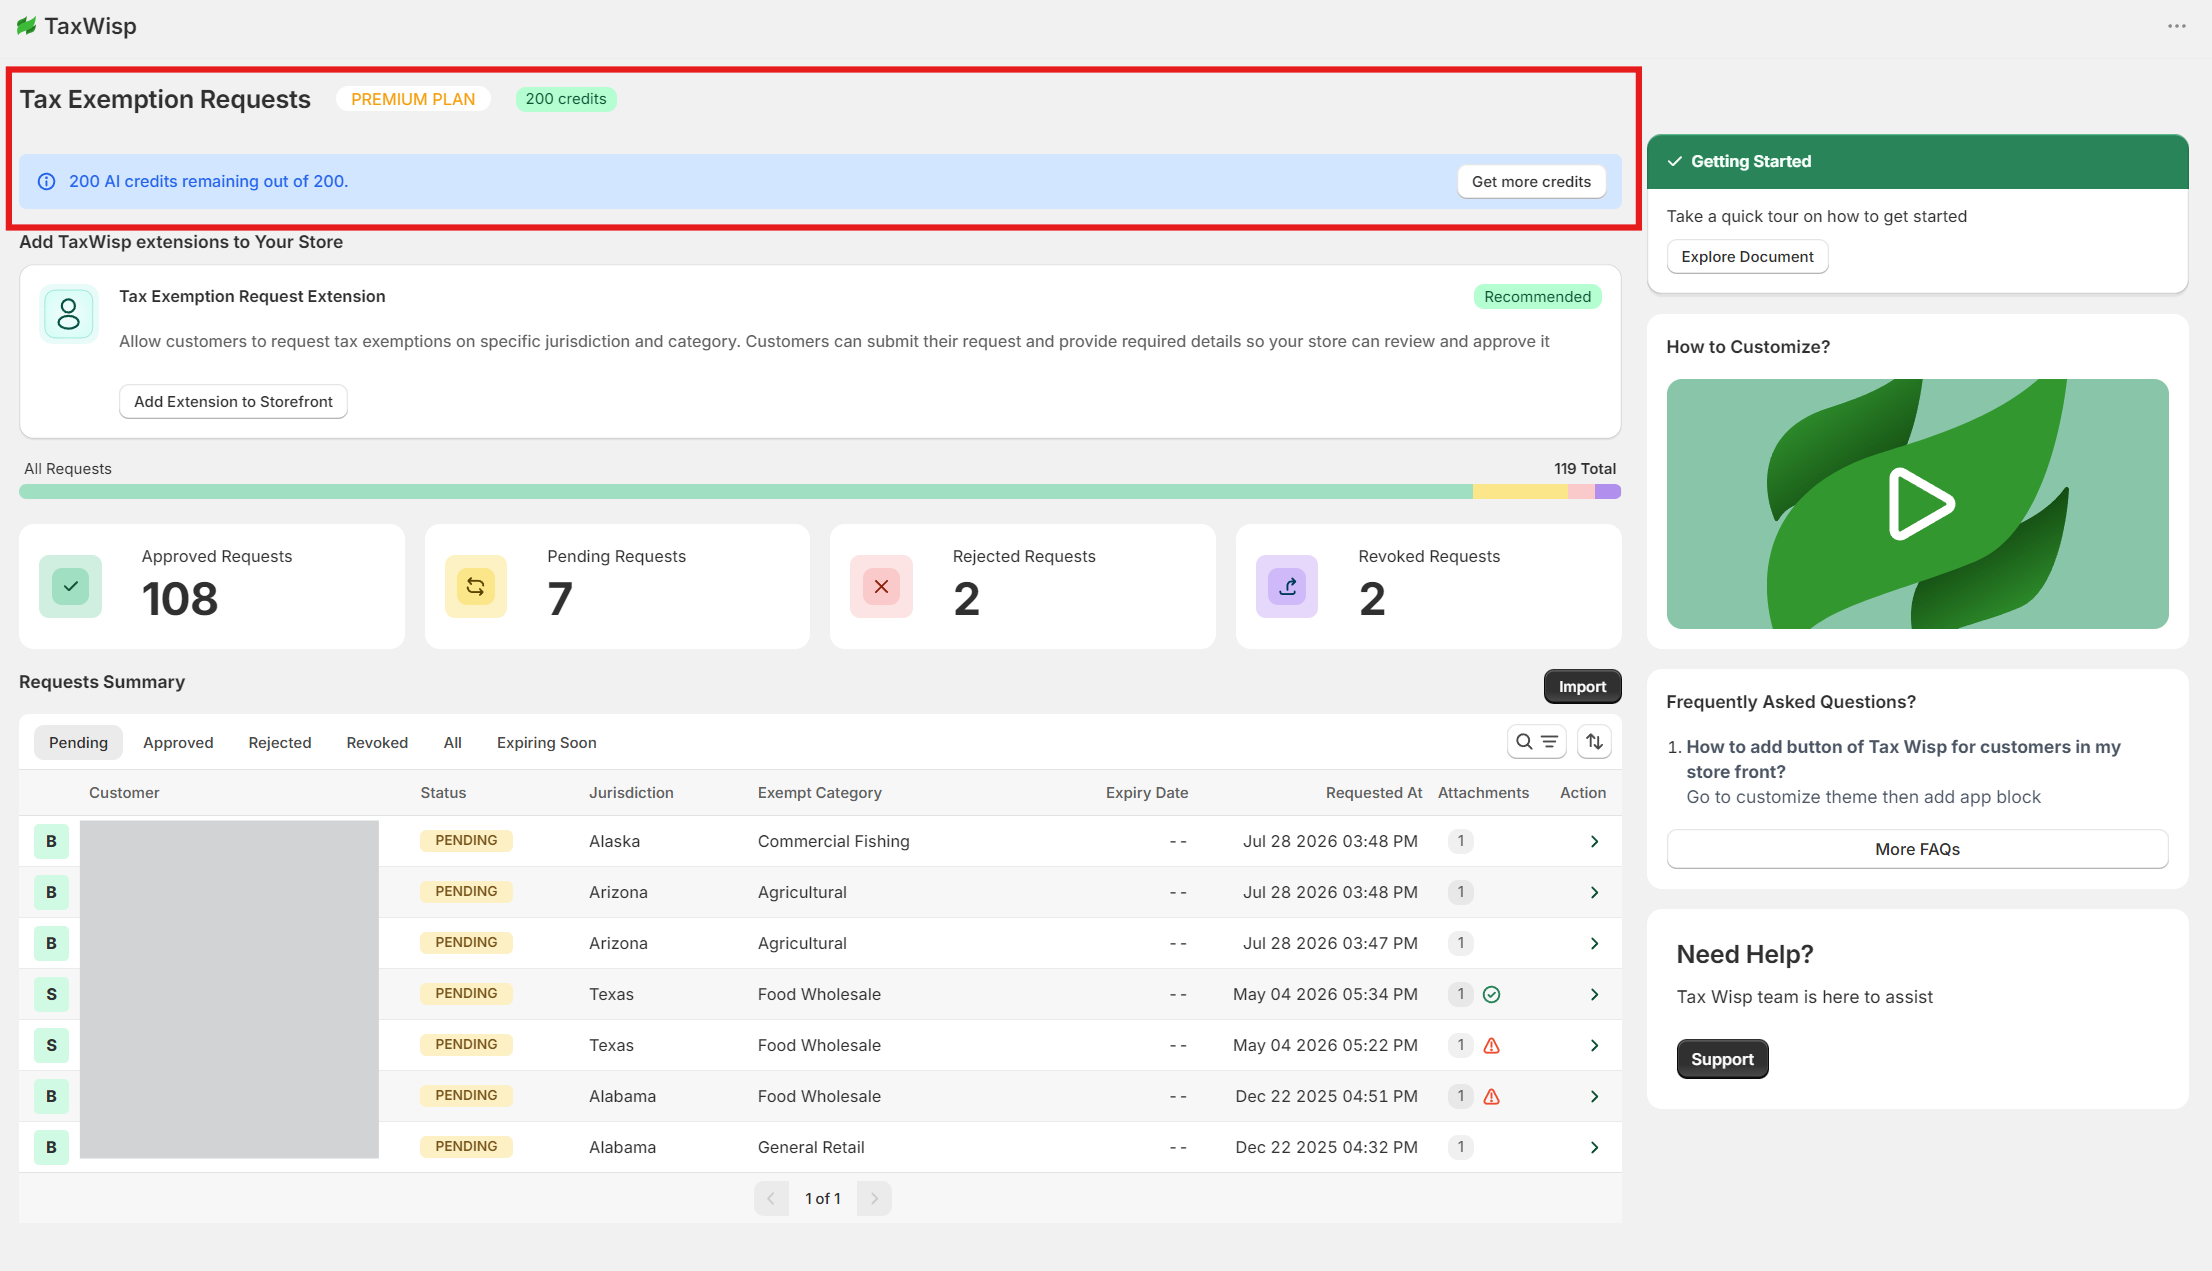
Task: Switch to the Approved tab
Action: click(178, 743)
